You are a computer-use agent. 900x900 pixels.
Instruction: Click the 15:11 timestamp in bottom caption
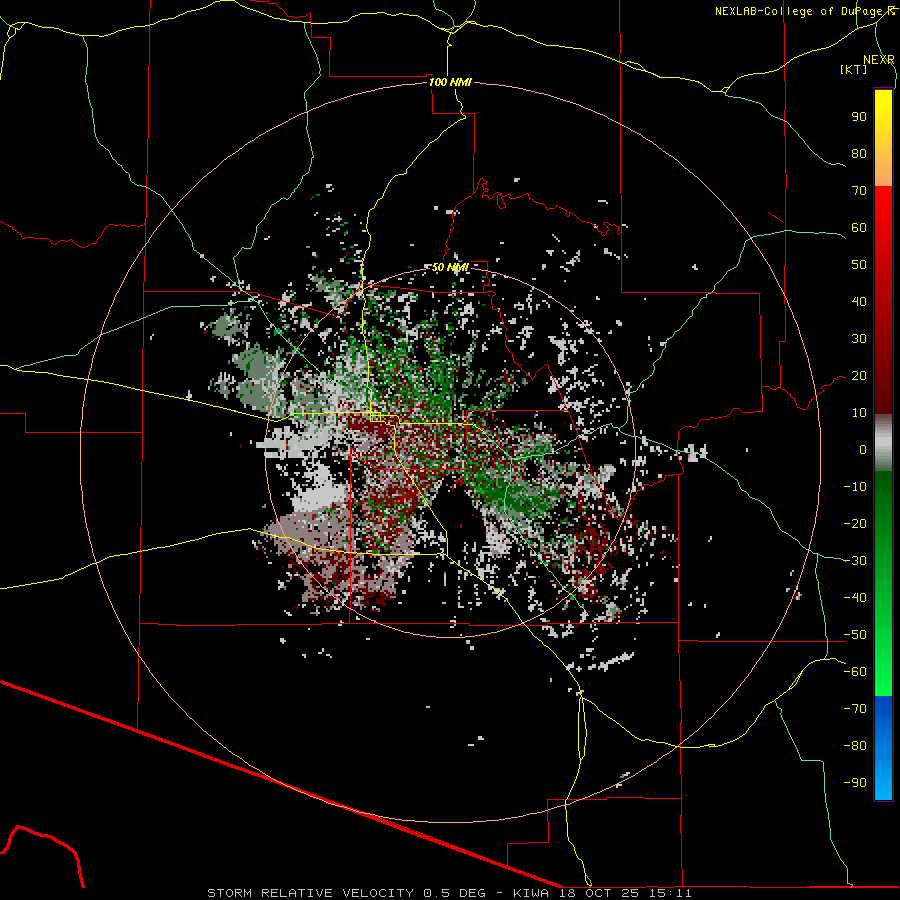[670, 893]
